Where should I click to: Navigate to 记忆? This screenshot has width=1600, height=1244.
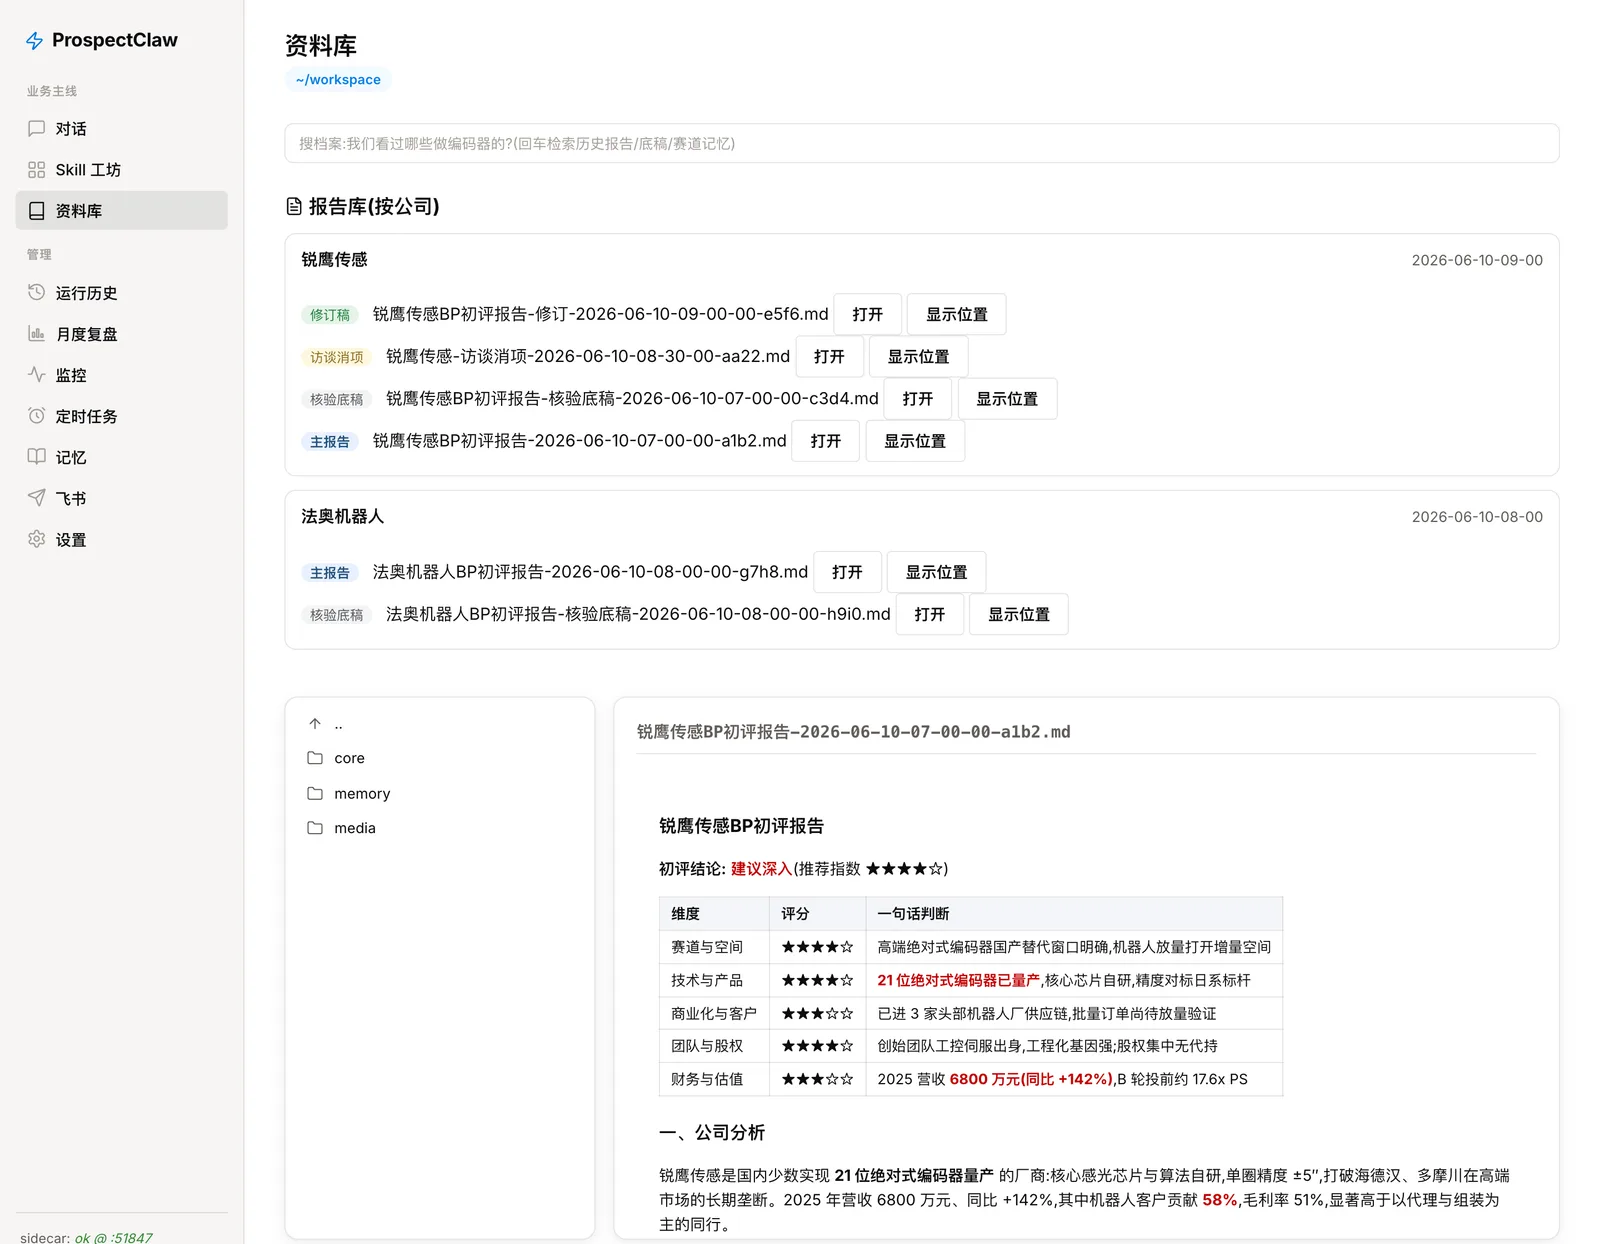[122, 457]
